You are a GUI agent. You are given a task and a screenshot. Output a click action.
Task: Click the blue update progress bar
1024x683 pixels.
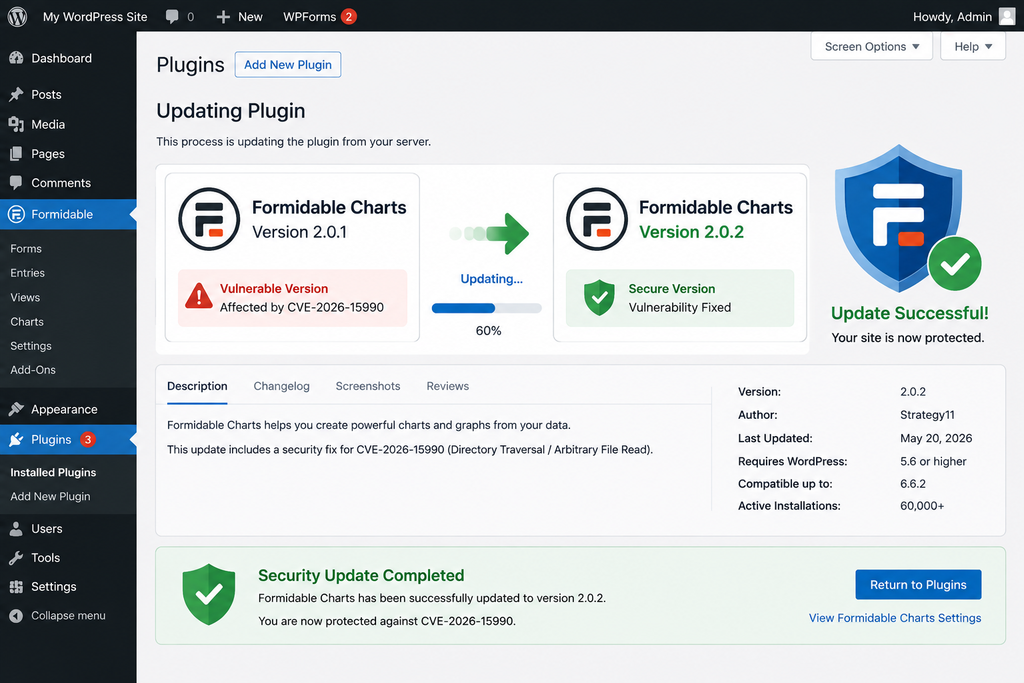pos(487,308)
